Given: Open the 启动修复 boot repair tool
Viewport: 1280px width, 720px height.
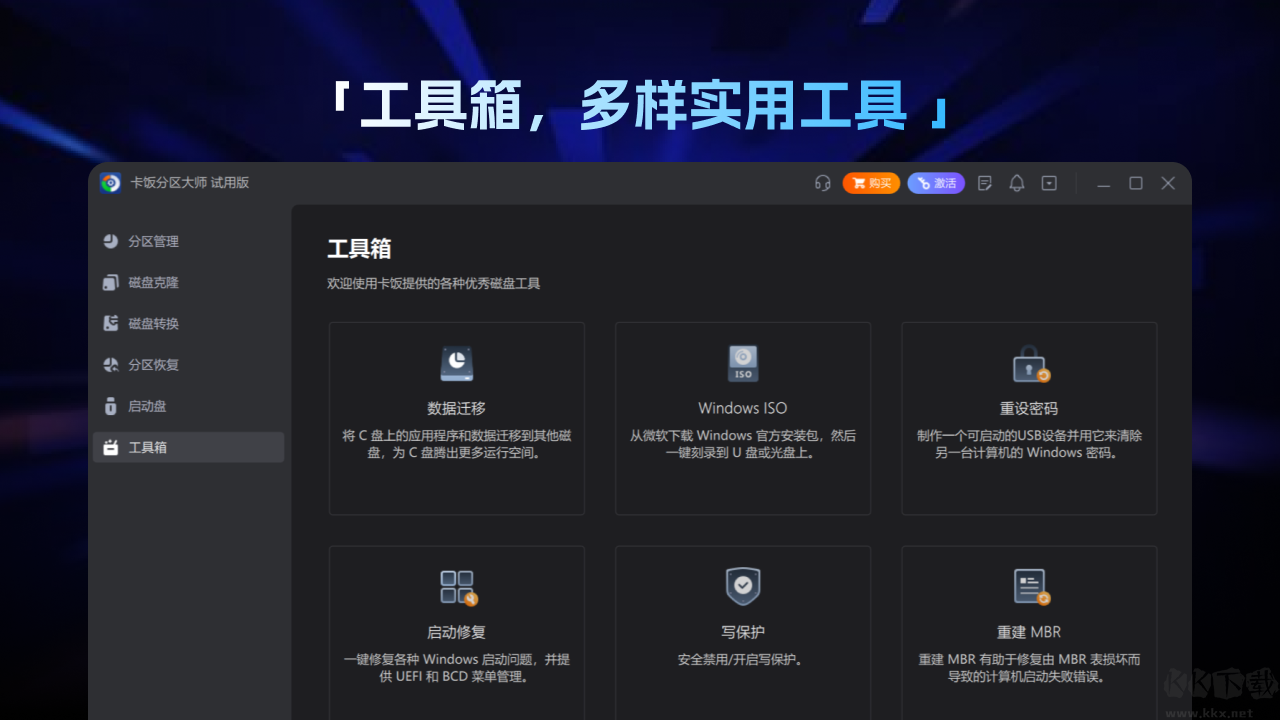Looking at the screenshot, I should click(456, 587).
